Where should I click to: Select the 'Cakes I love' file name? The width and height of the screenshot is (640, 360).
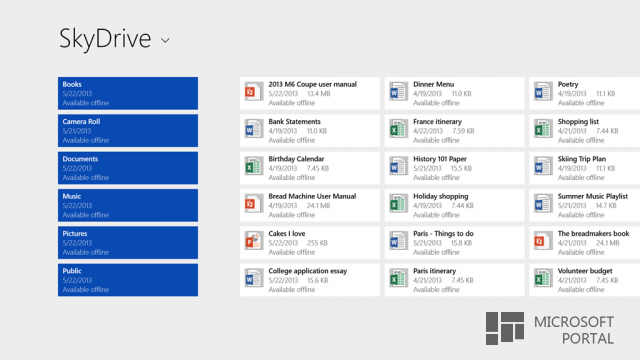[287, 233]
